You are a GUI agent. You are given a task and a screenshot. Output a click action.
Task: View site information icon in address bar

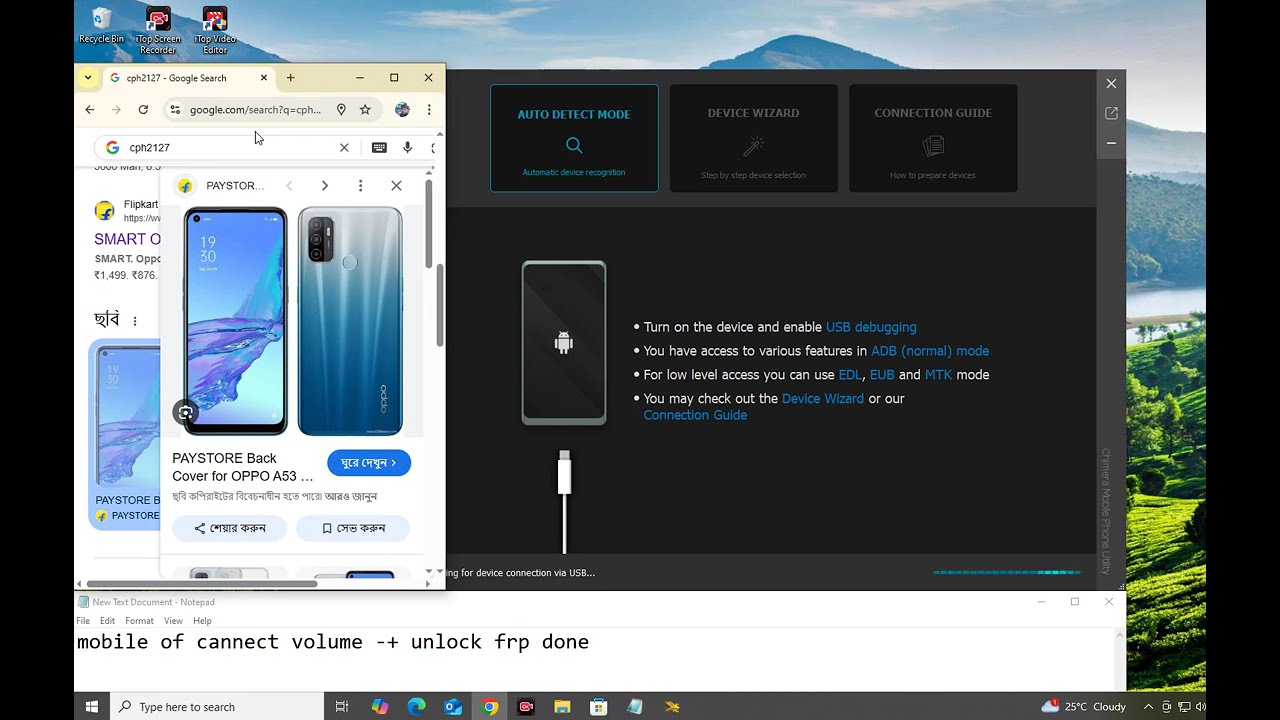point(175,110)
